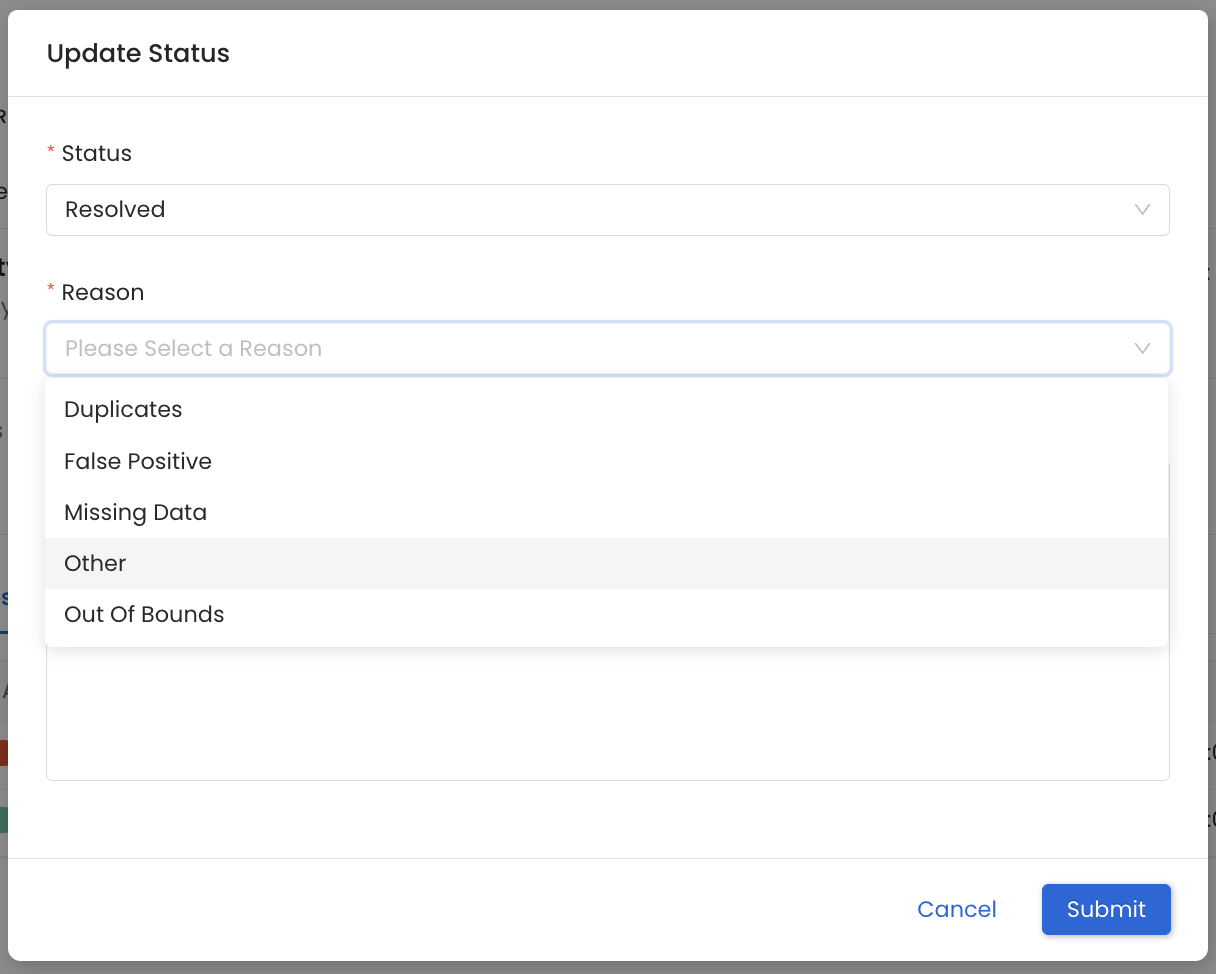Image resolution: width=1216 pixels, height=974 pixels.
Task: Click the Reason field label
Action: (103, 292)
